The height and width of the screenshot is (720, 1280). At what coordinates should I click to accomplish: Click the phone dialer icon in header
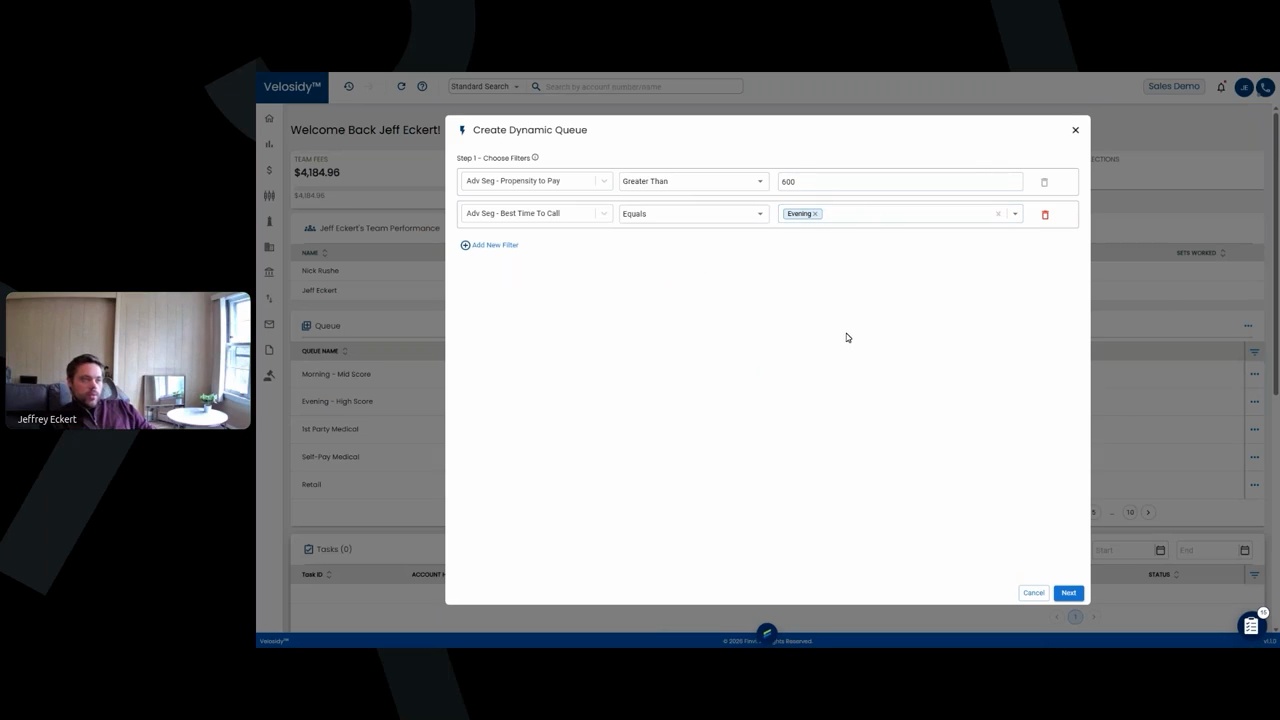(x=1265, y=87)
